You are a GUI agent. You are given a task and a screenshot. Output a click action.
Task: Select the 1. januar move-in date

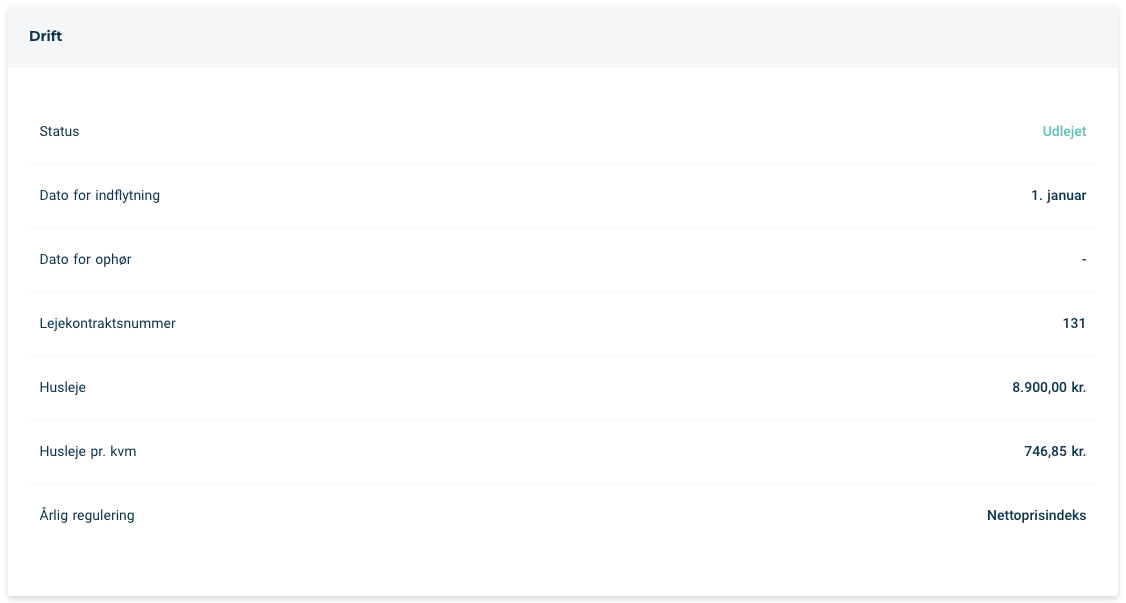[x=1058, y=195]
